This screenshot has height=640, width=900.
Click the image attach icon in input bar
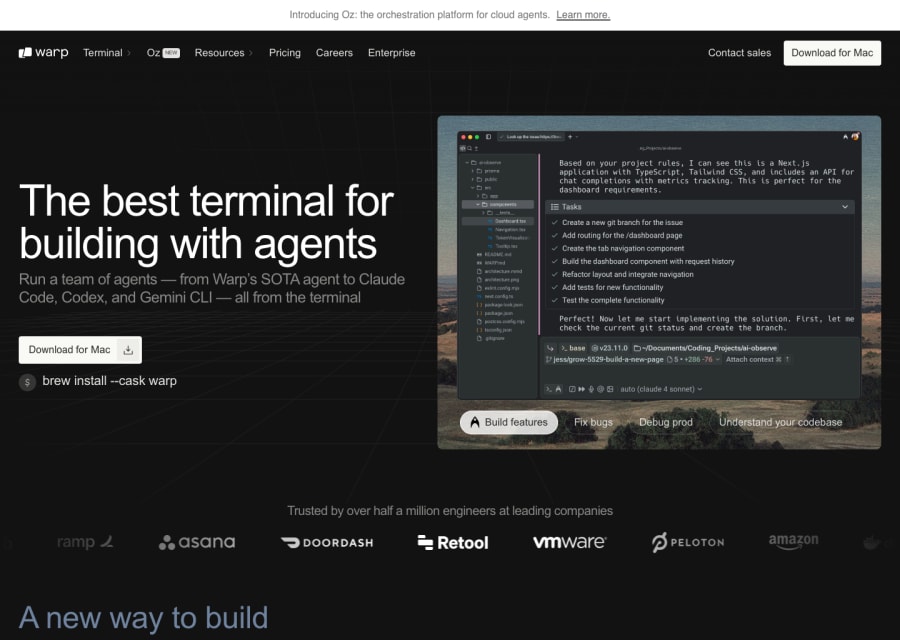pos(610,389)
